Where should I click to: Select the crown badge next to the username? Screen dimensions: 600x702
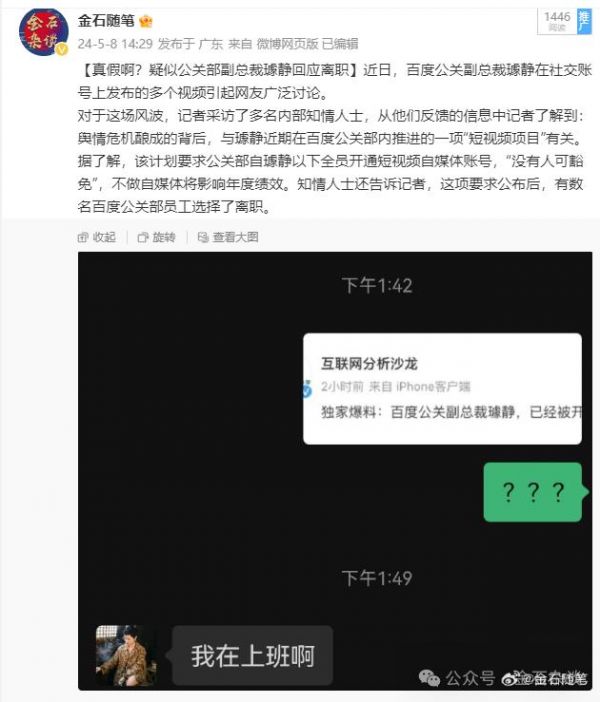coord(146,21)
